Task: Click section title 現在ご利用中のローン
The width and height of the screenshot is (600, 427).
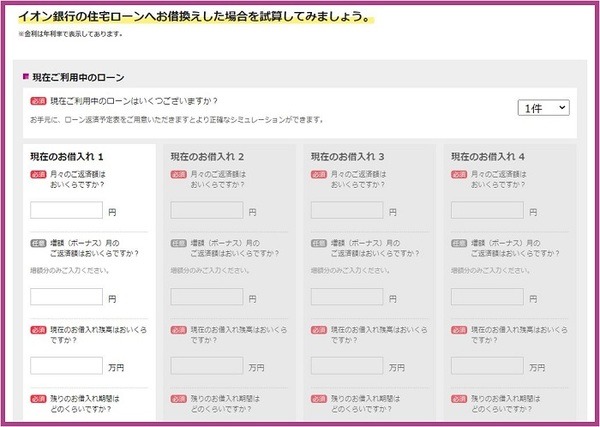Action: 78,78
